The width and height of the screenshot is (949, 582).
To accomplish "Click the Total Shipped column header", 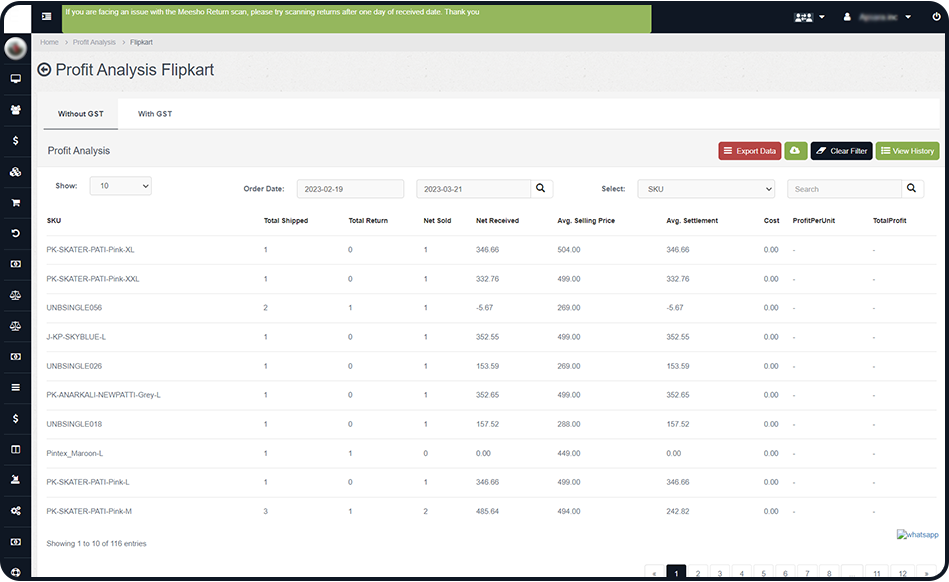I will [x=286, y=221].
